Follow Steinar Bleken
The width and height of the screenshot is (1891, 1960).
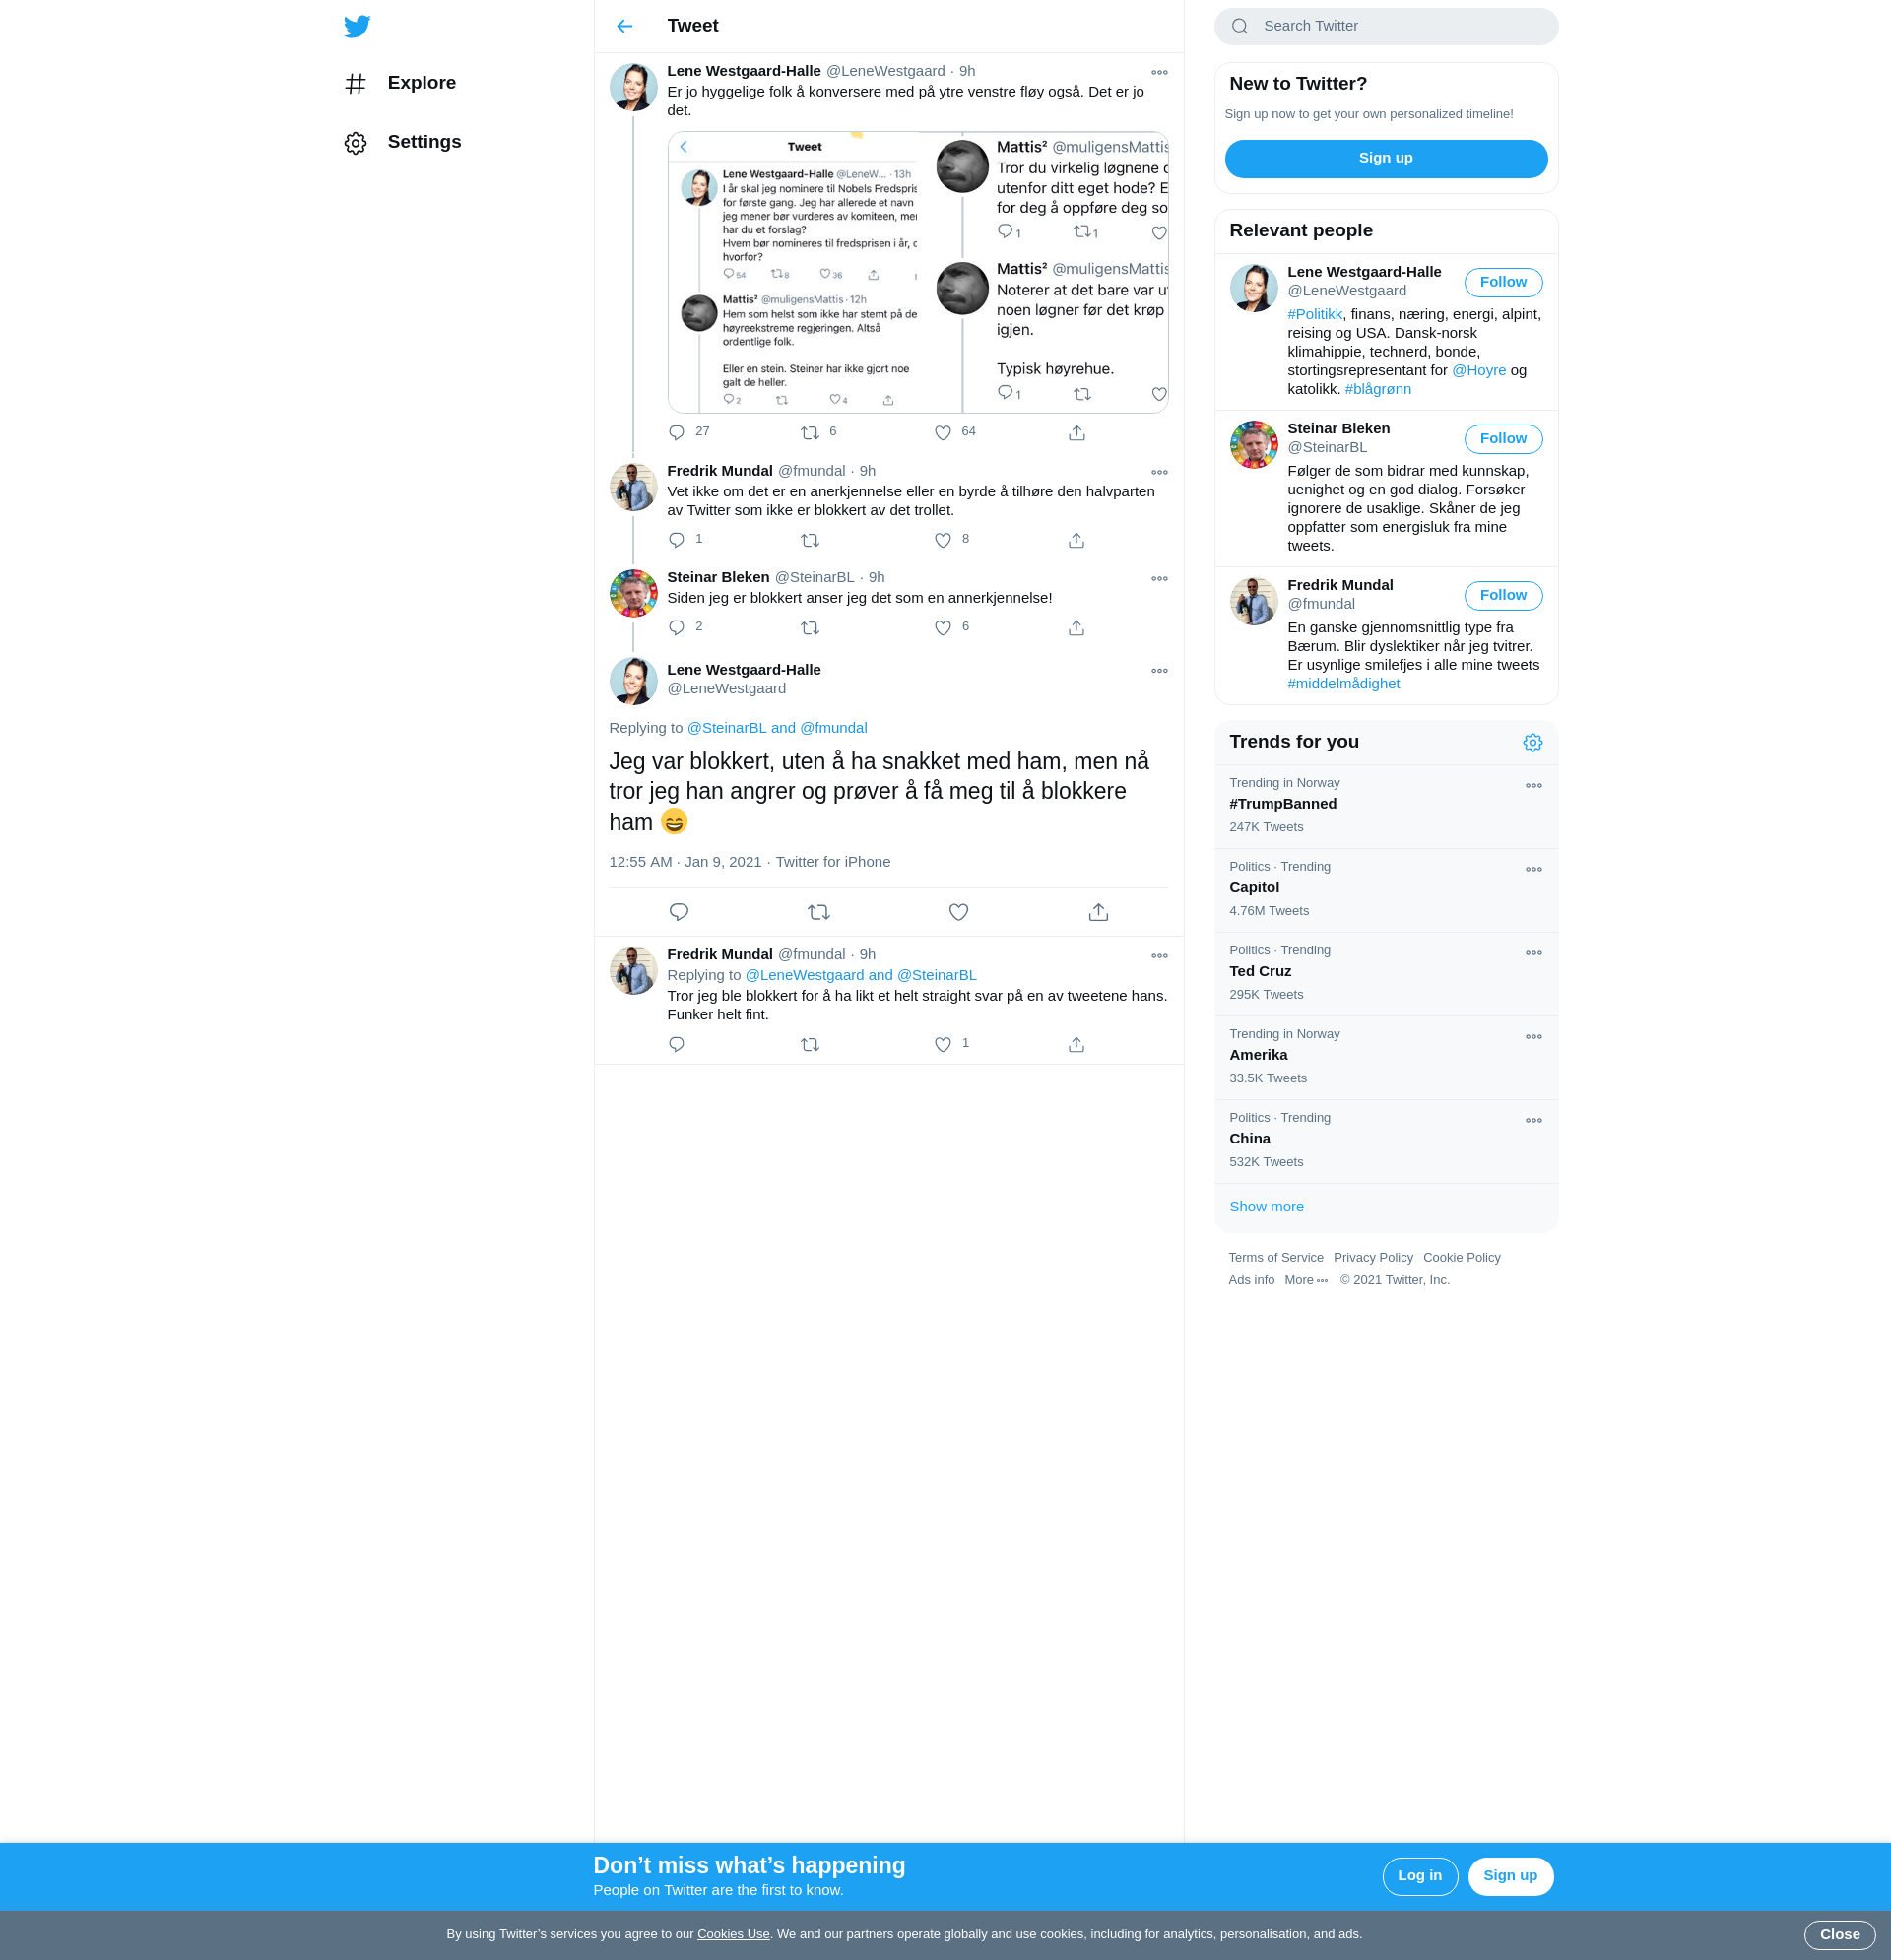1503,439
